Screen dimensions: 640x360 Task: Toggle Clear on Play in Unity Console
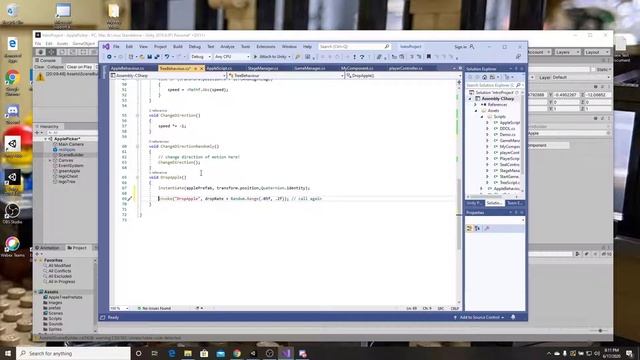(79, 67)
